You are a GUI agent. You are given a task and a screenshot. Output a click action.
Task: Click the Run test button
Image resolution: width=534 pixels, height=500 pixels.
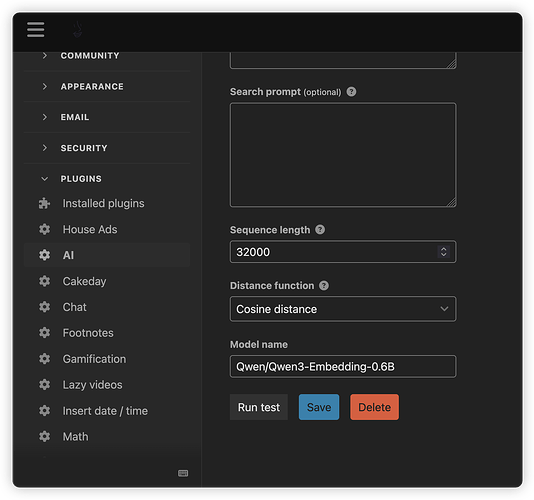(x=259, y=407)
